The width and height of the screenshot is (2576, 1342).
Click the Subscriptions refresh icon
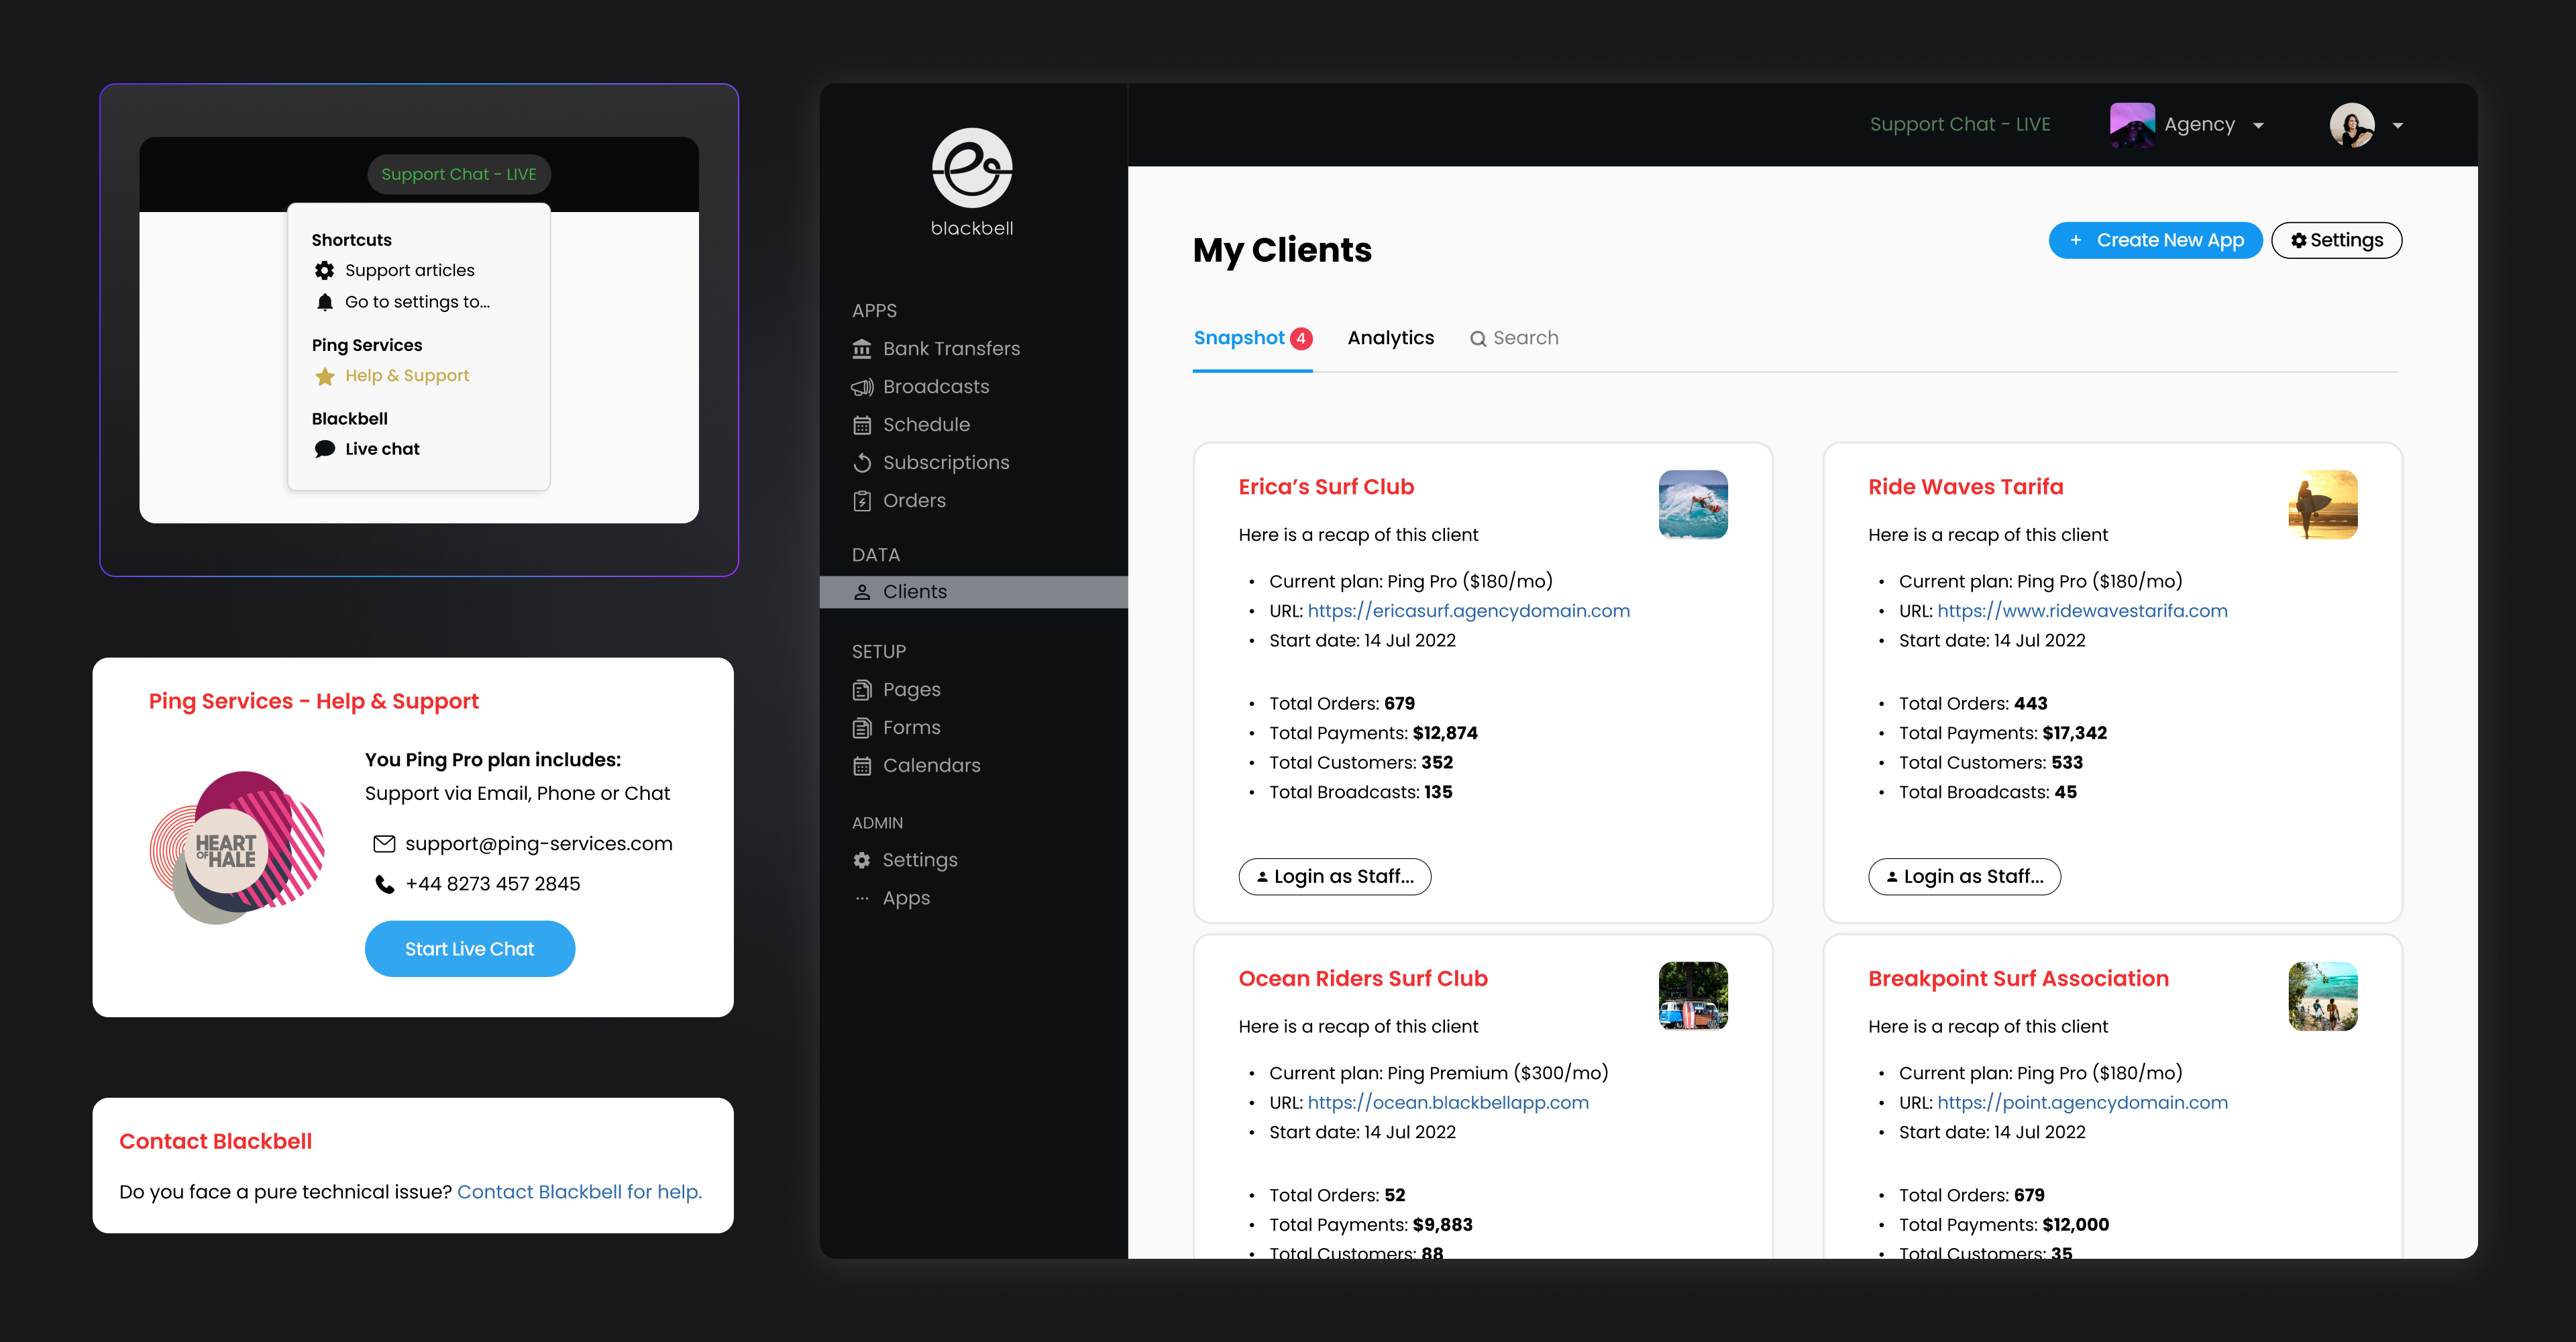[x=862, y=463]
